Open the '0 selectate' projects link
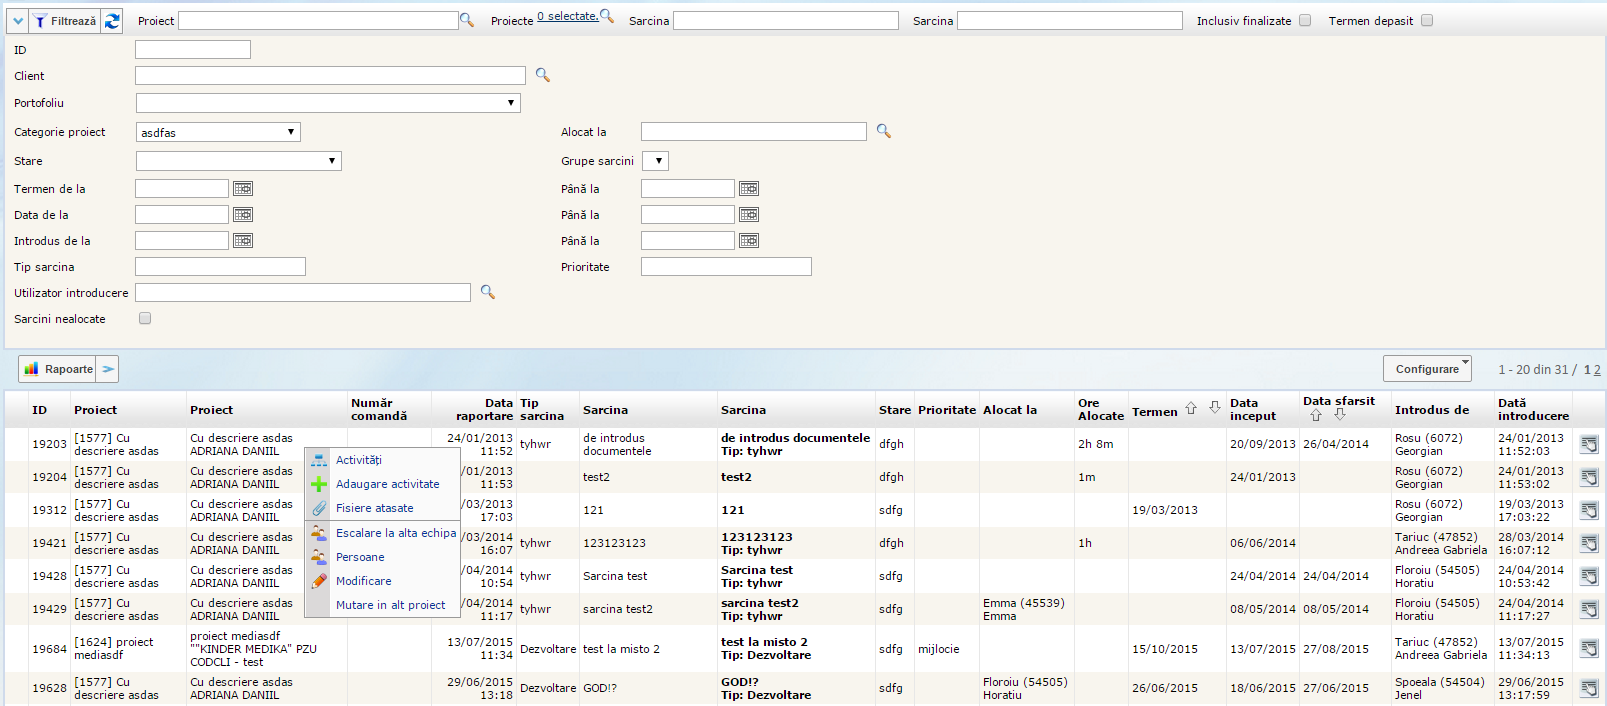The image size is (1607, 706). pos(567,16)
